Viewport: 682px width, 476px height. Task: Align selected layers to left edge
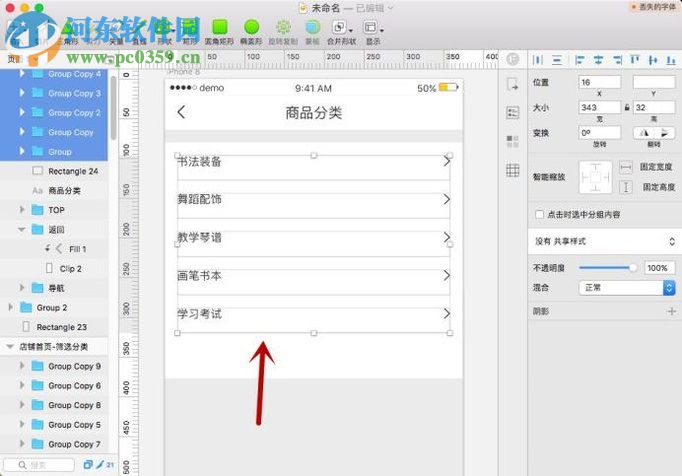pos(579,60)
